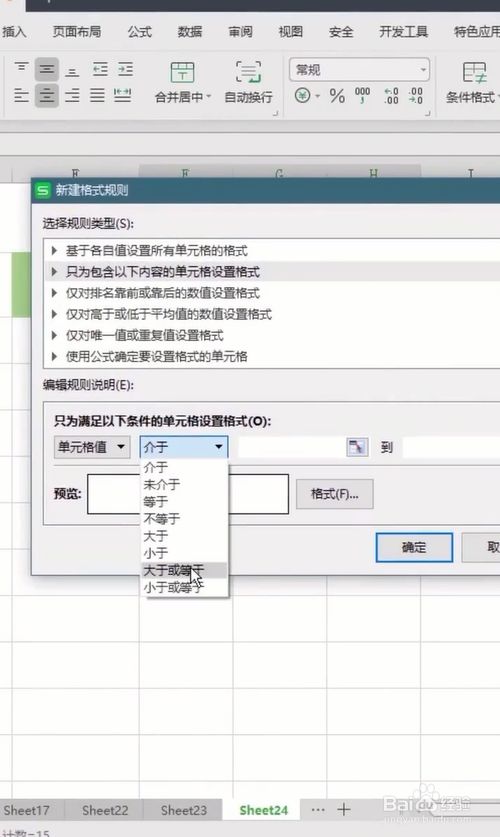Click the align left icon
The width and height of the screenshot is (500, 837).
coord(21,96)
